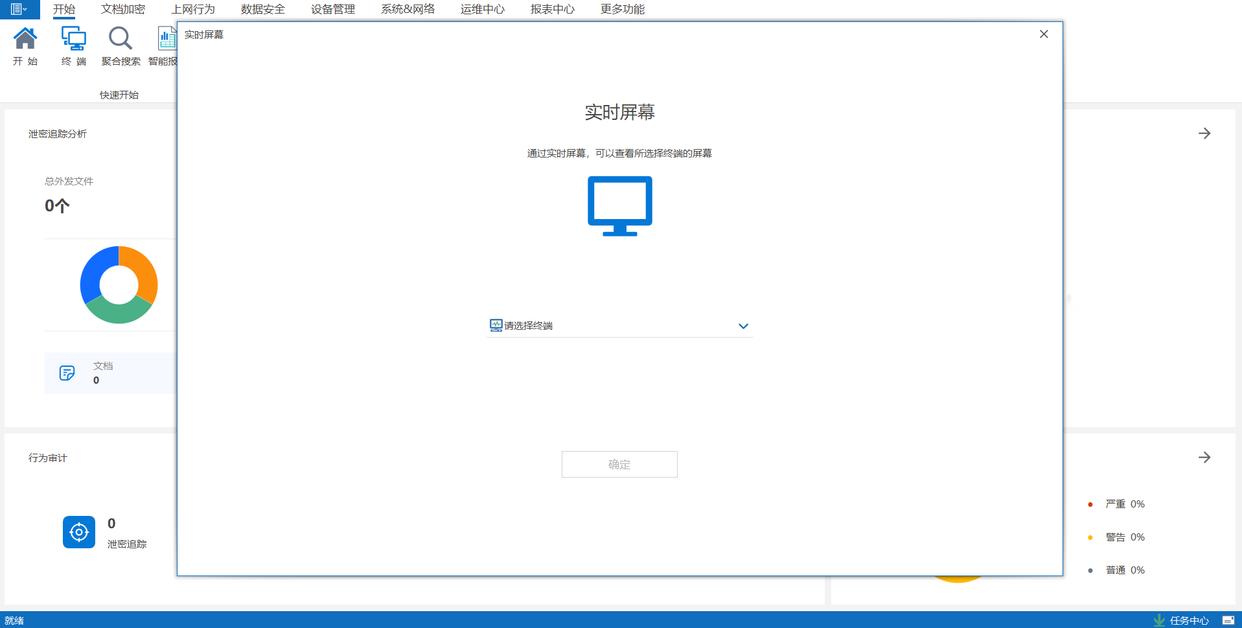Screen dimensions: 1242x628
Task: Click the 请选择终端 selection field
Action: [x=620, y=326]
